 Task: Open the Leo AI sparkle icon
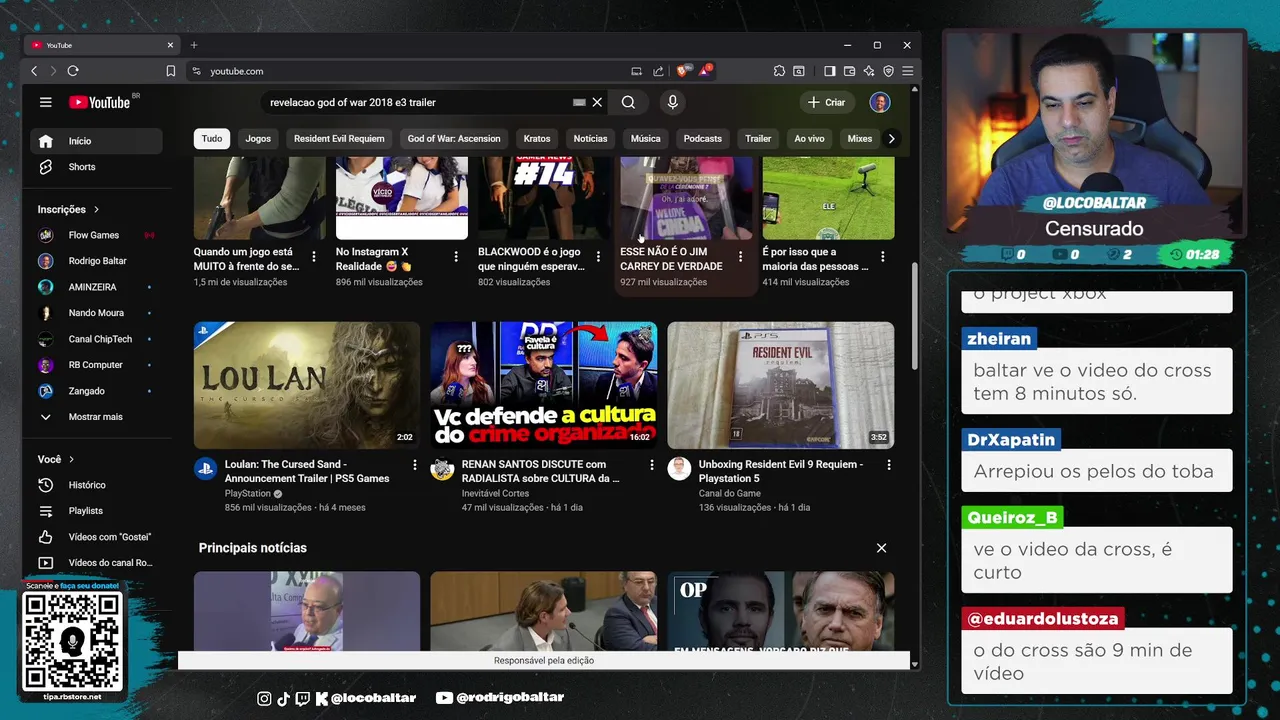[868, 71]
